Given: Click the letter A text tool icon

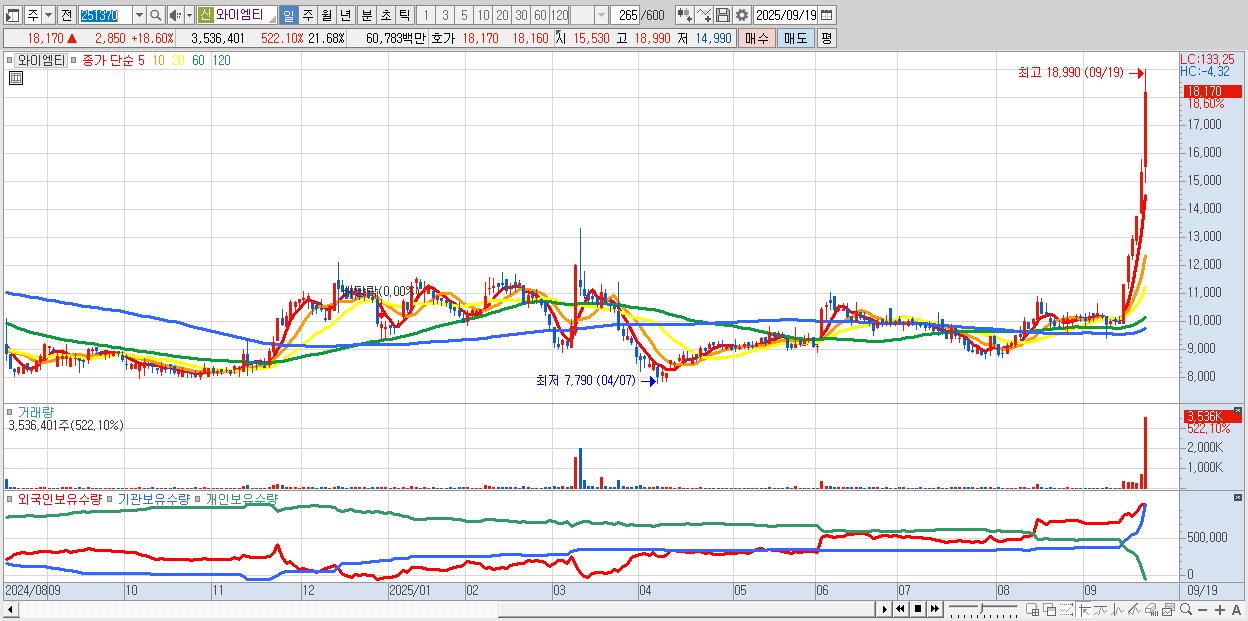Looking at the screenshot, I should [1236, 609].
